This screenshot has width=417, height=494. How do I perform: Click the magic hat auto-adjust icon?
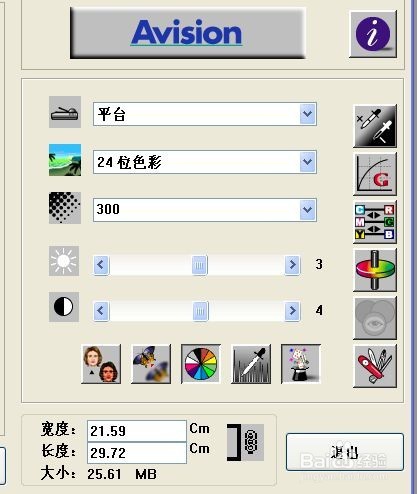point(301,364)
